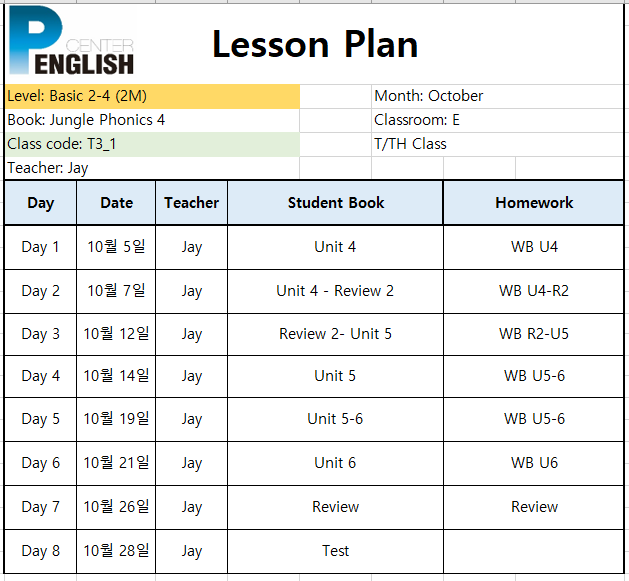Select the Lesson Plan title cell
The width and height of the screenshot is (629, 581).
click(x=315, y=44)
